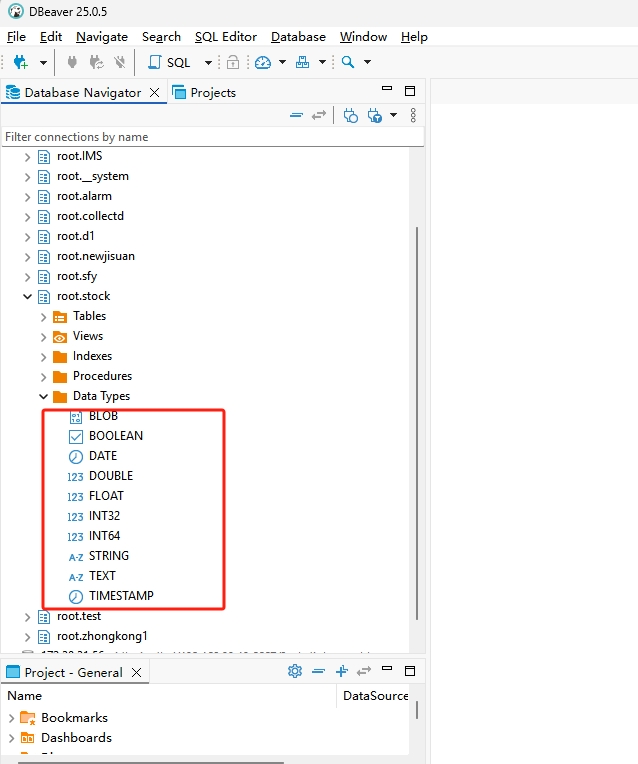Maximize the Project - General panel
638x764 pixels.
409,671
